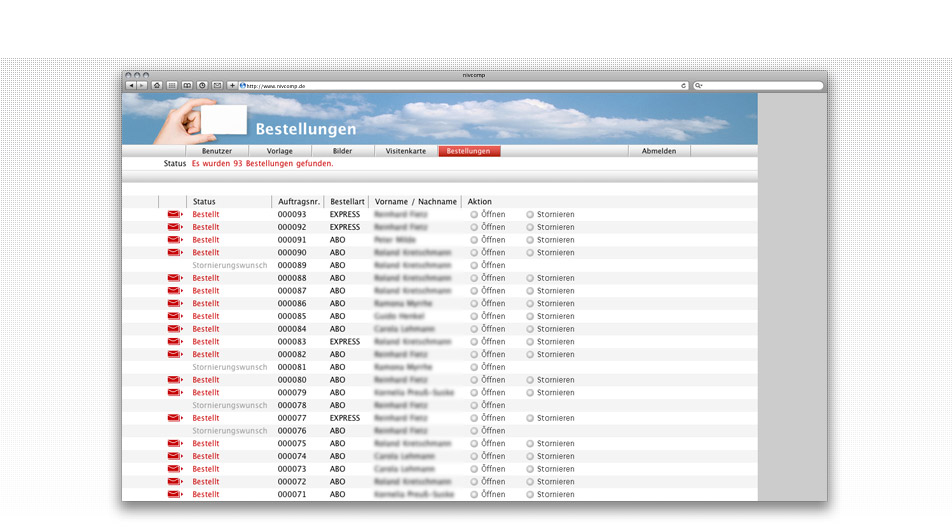Select the Stornieren radio button for order 000091
Viewport: 952px width, 530px height.
pyautogui.click(x=530, y=240)
